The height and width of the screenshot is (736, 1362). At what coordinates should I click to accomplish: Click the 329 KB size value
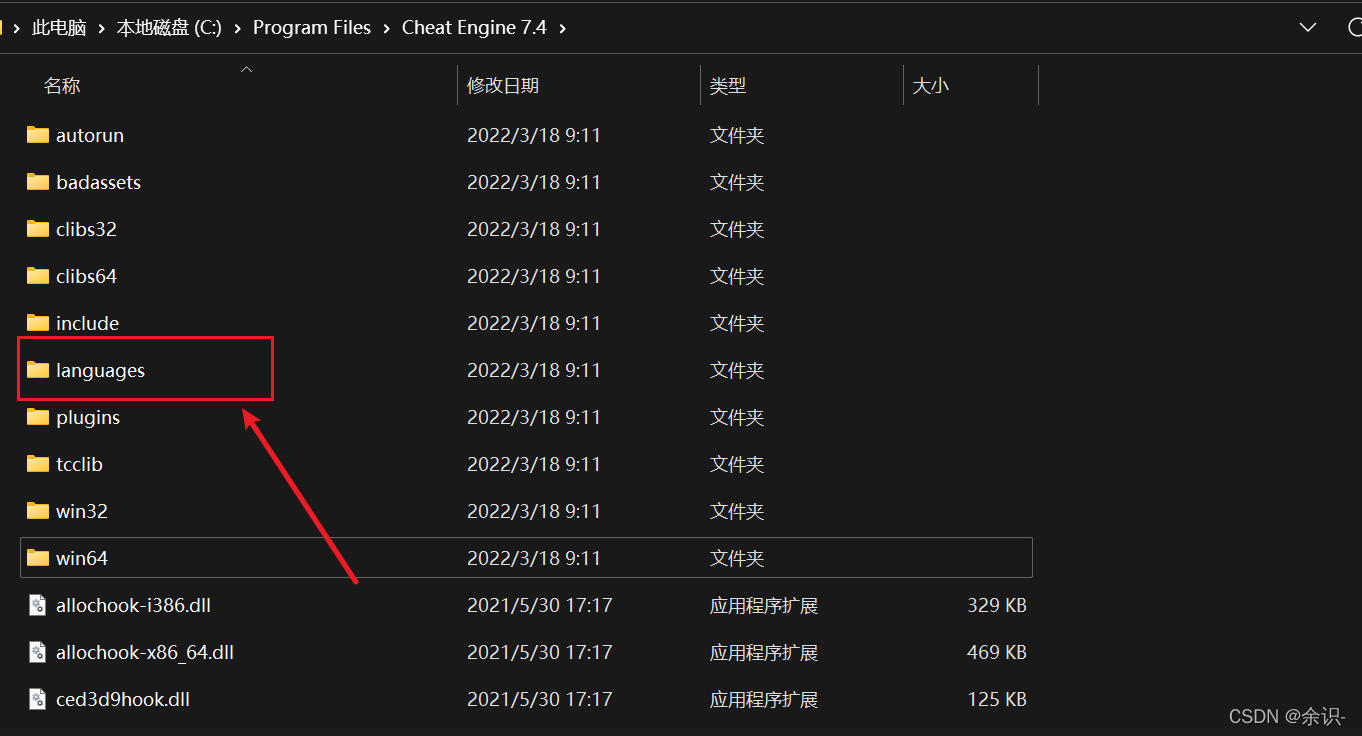(997, 605)
